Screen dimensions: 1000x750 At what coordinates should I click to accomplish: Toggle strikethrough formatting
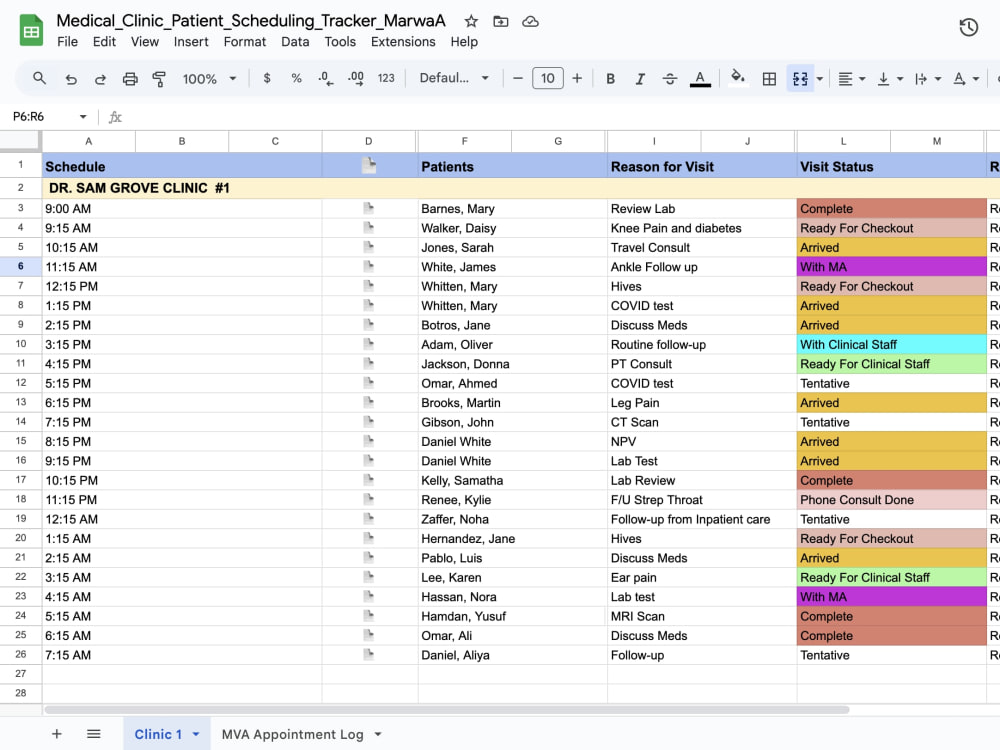point(670,78)
